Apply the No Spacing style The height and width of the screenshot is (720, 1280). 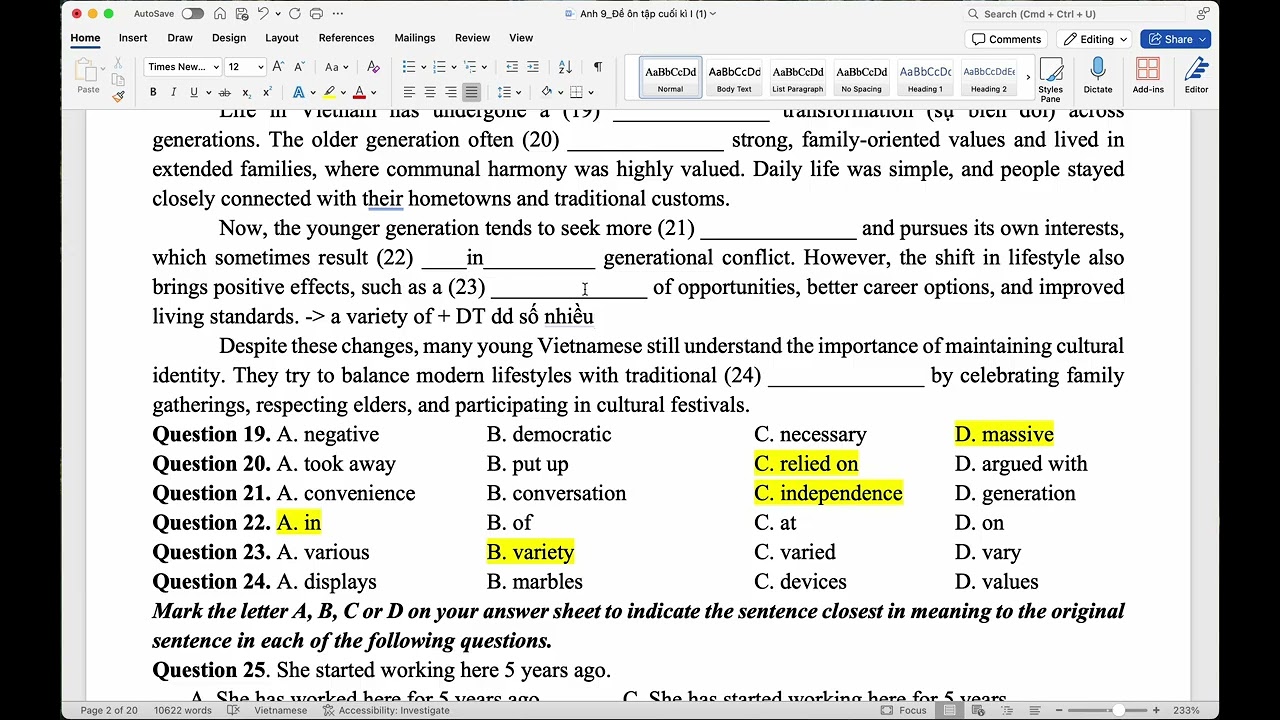(x=861, y=77)
